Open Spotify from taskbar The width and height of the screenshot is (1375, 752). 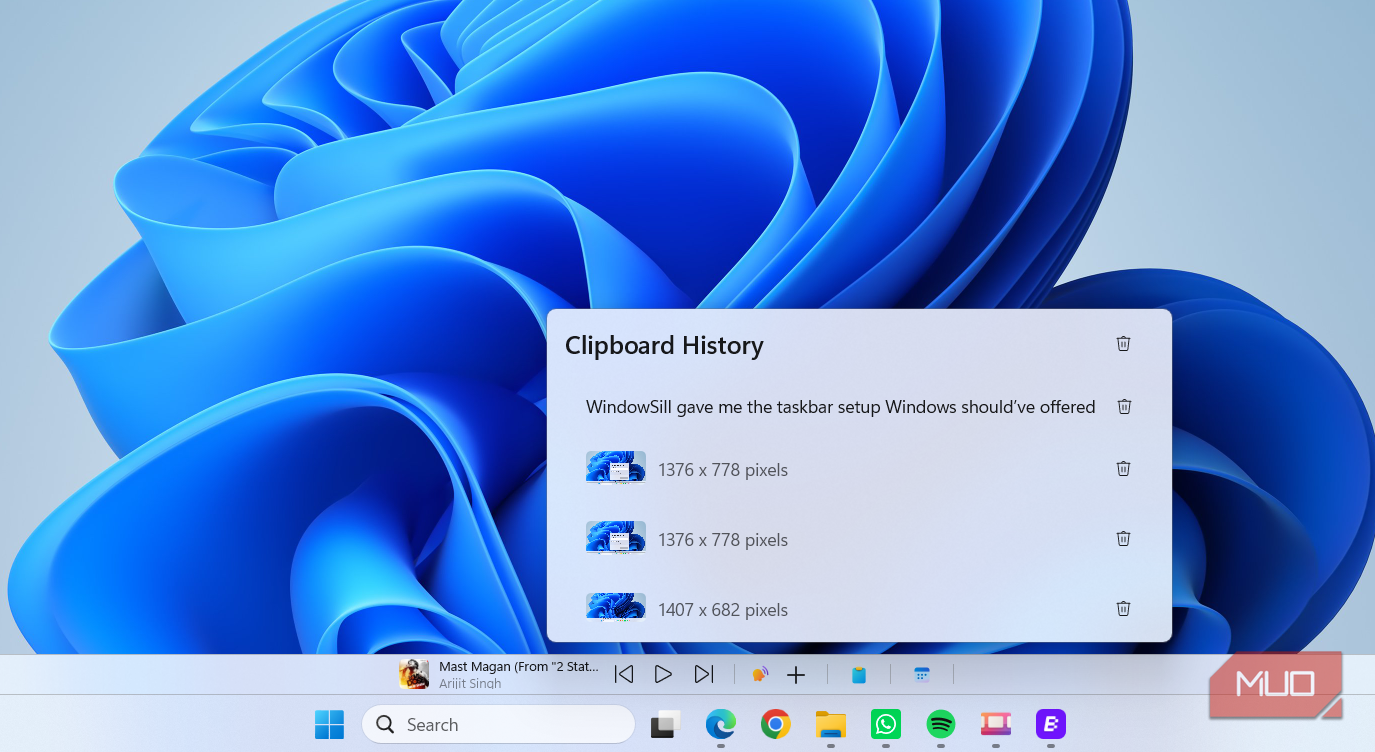[x=941, y=724]
